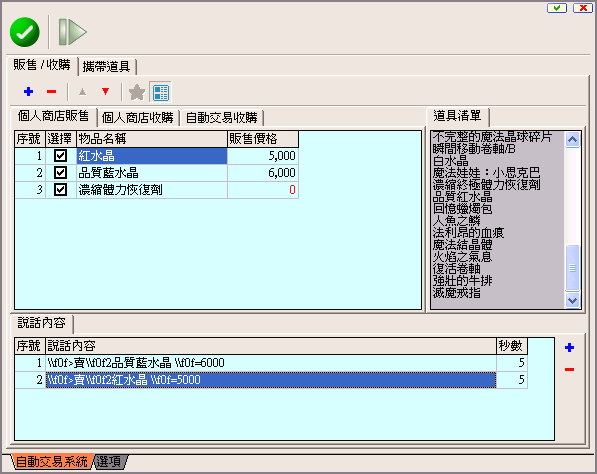Switch to the 選項 bottom tab
The height and width of the screenshot is (474, 597).
[109, 462]
